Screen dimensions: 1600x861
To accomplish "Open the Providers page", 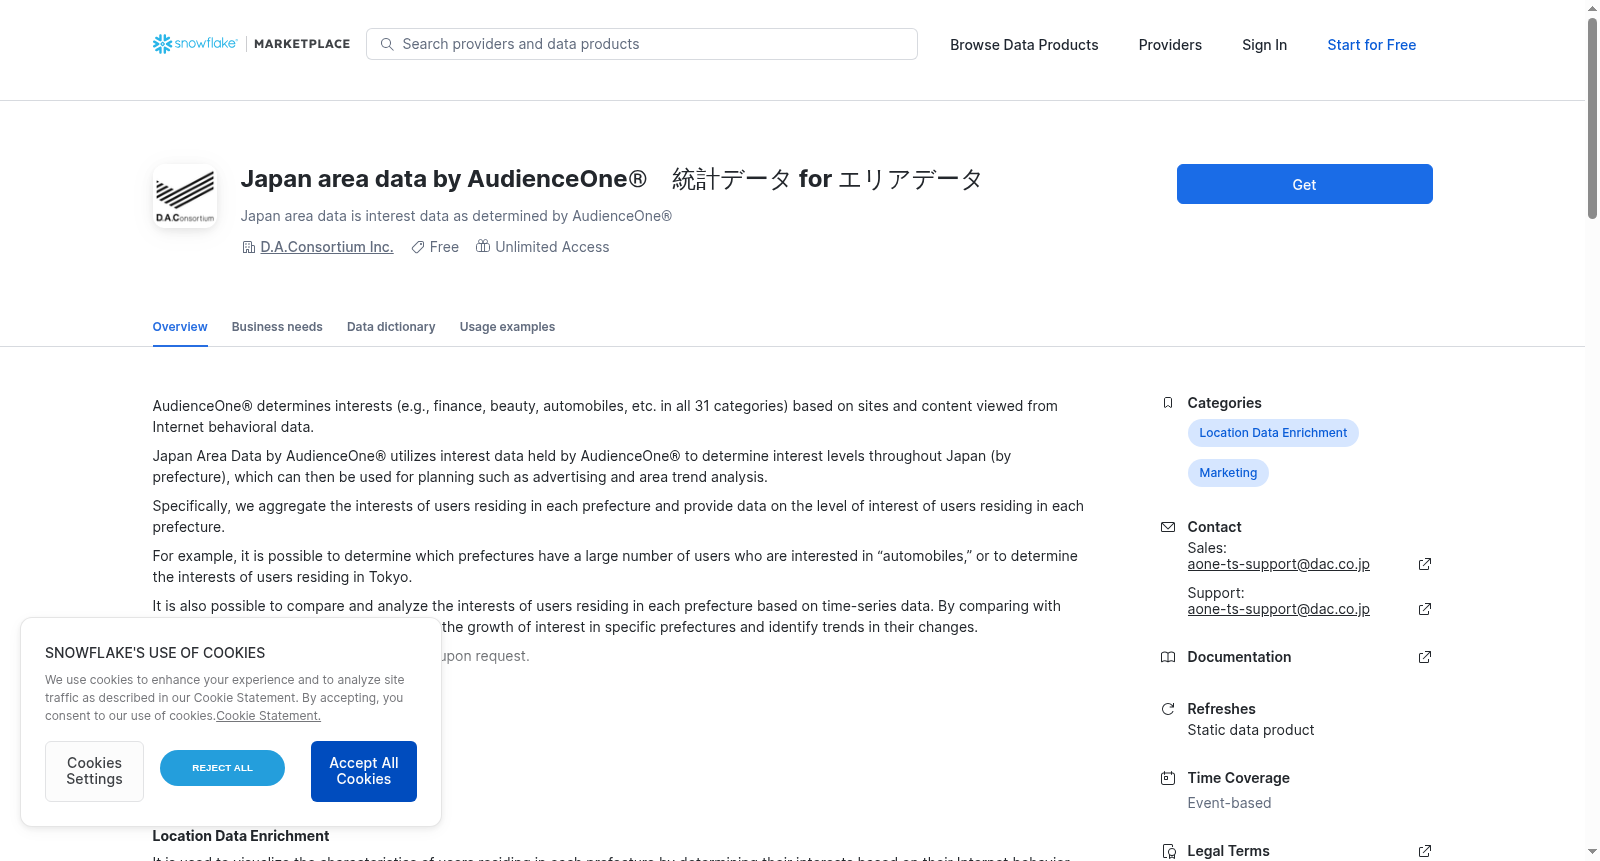I will (1170, 45).
